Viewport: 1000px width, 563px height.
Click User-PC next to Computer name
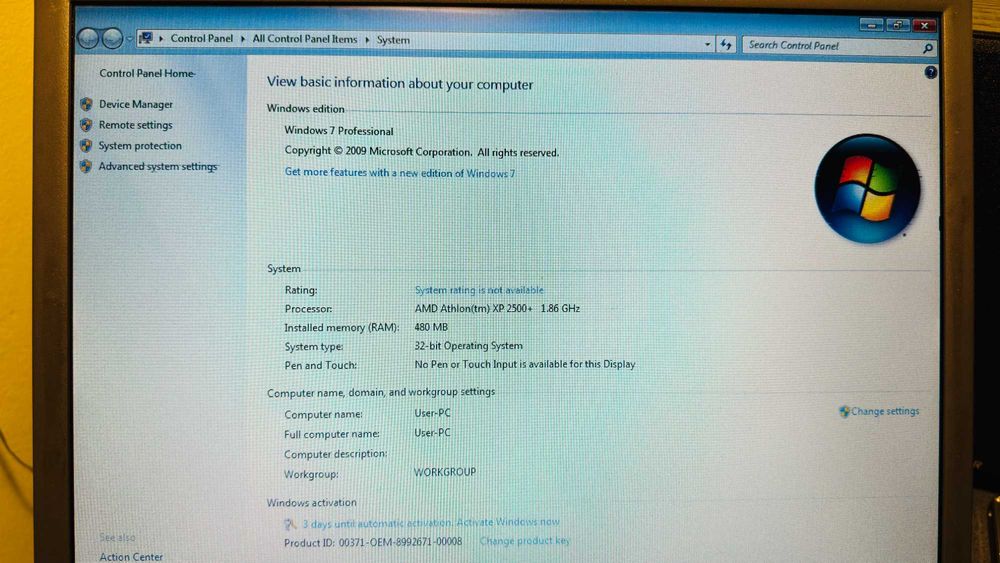(x=432, y=413)
